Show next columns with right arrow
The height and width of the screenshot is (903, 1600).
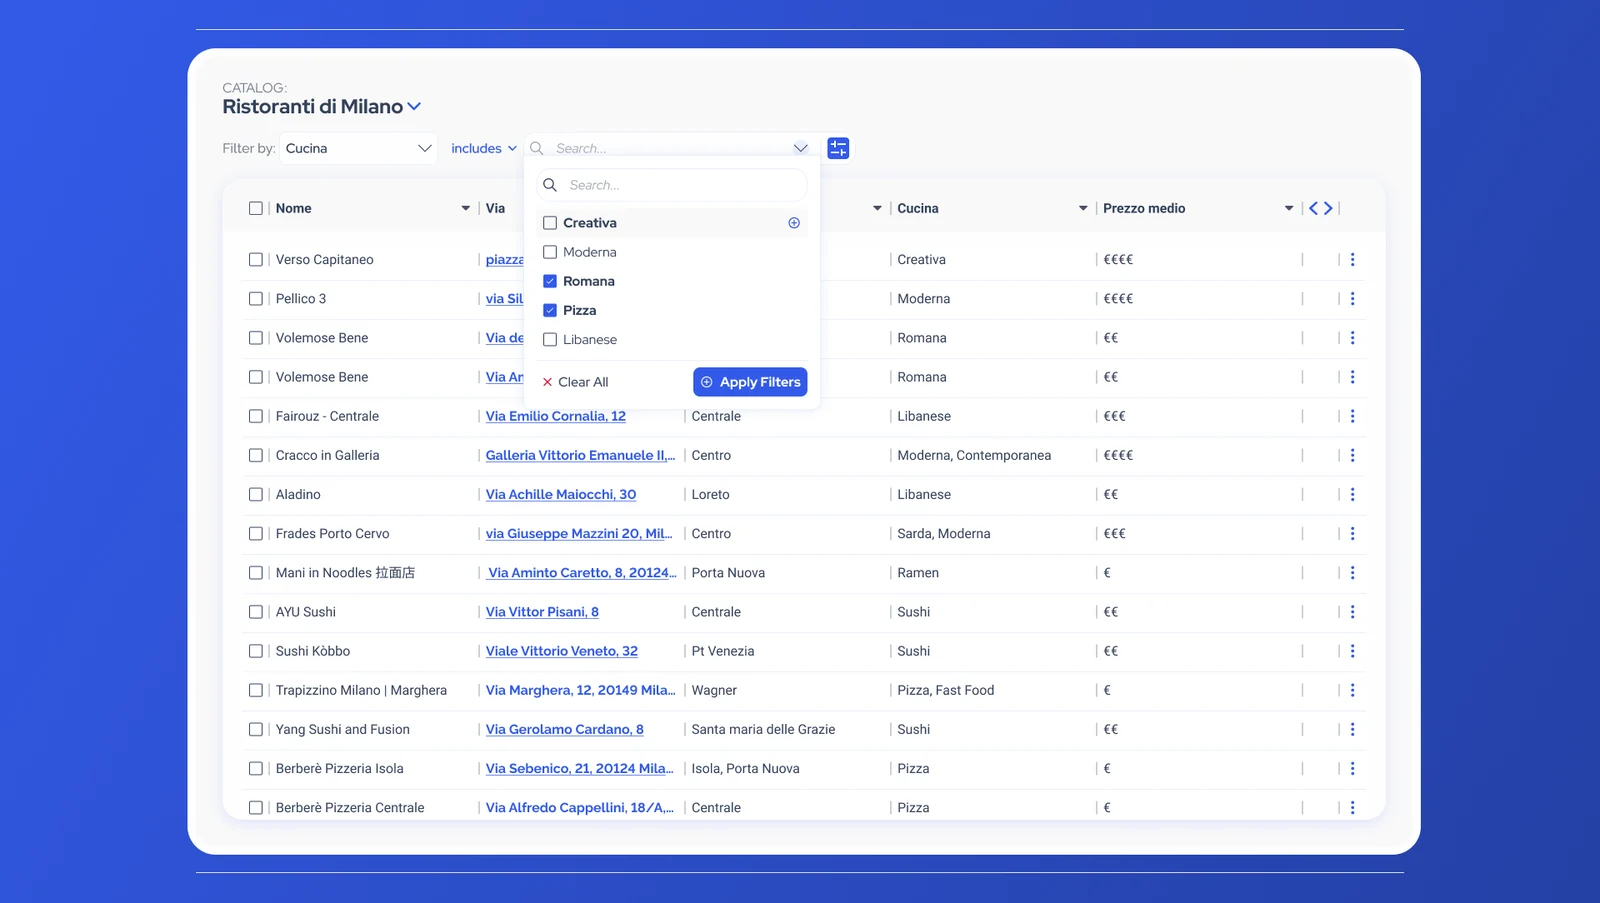point(1328,208)
